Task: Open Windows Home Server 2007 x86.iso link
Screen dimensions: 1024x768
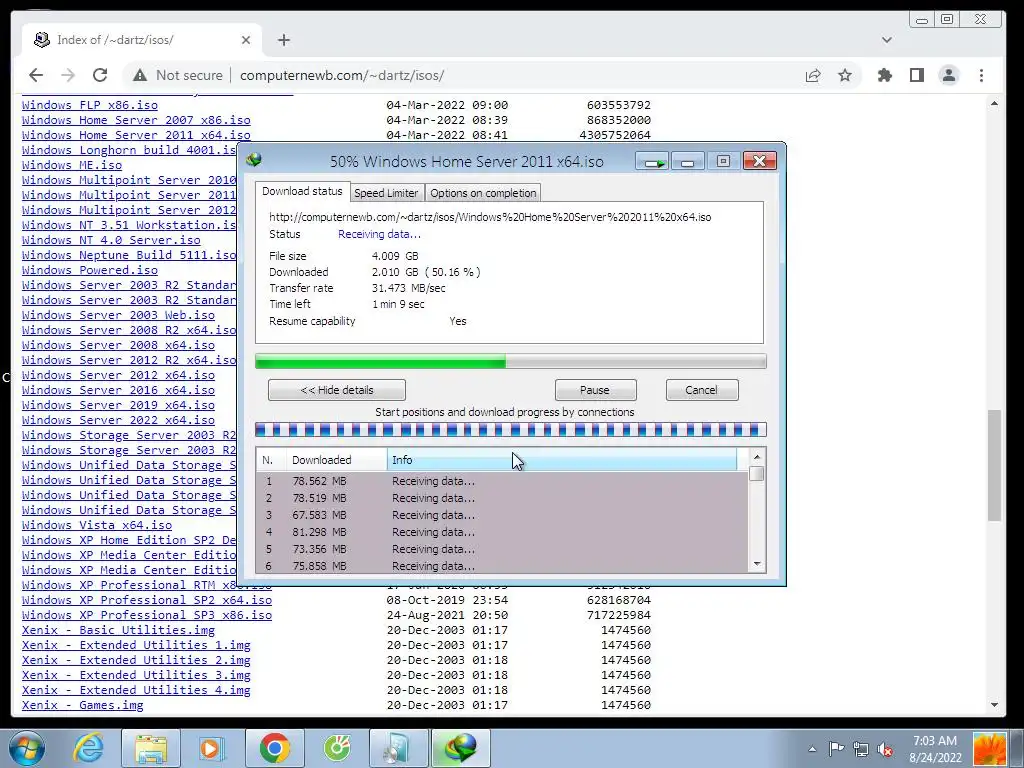Action: tap(136, 120)
